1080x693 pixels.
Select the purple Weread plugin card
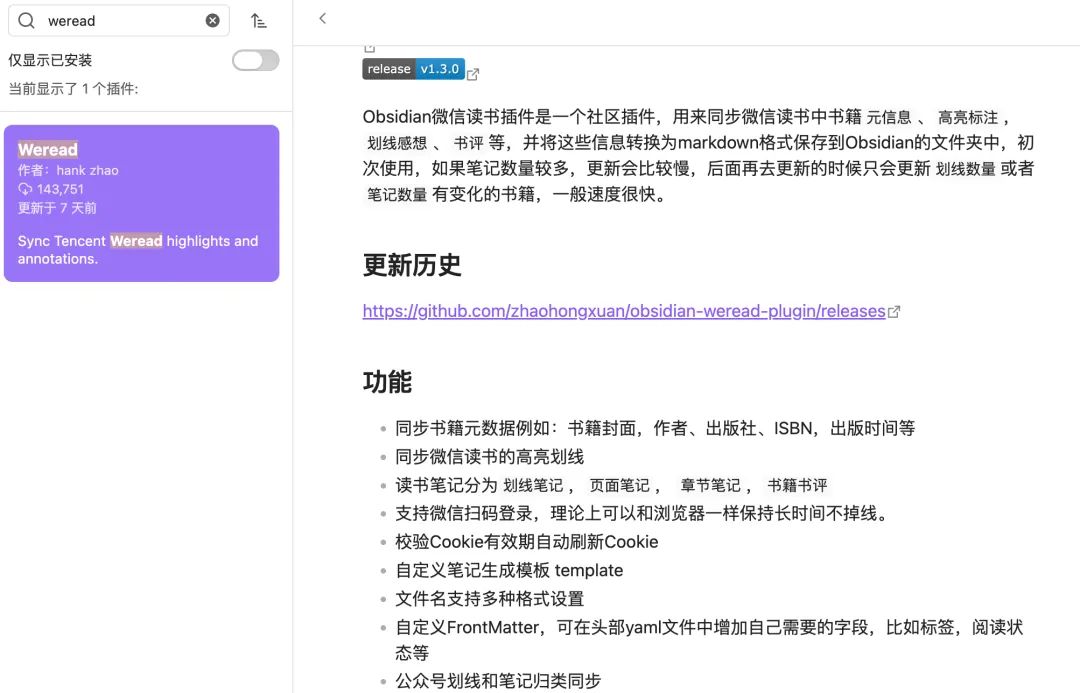pyautogui.click(x=141, y=203)
